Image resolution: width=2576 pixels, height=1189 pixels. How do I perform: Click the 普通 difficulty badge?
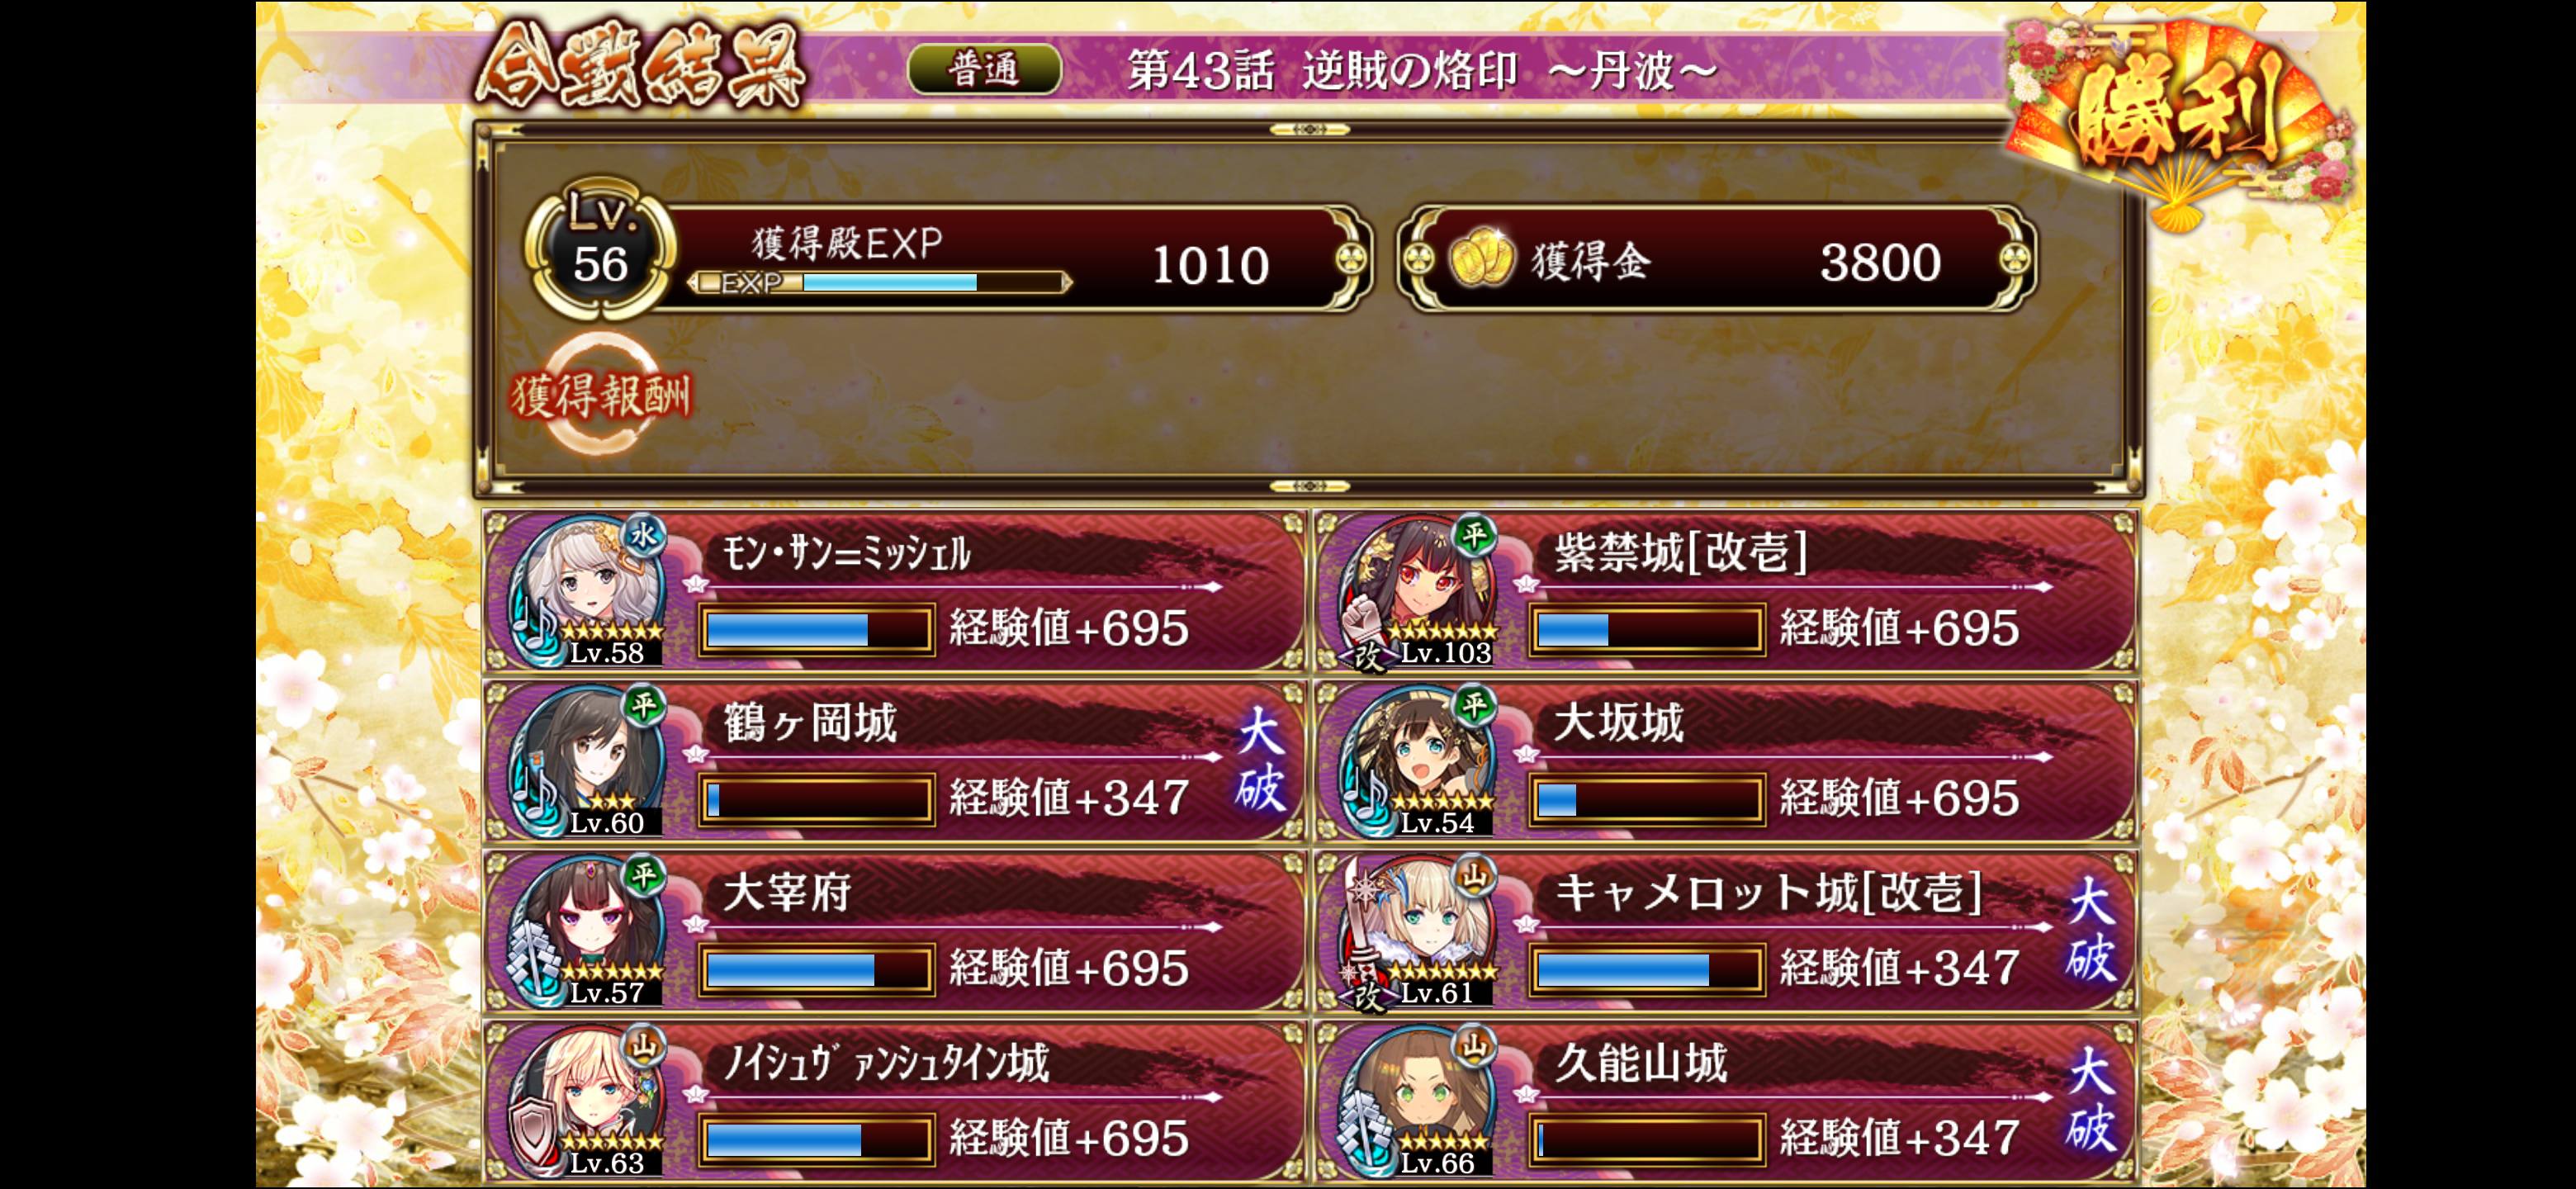984,69
